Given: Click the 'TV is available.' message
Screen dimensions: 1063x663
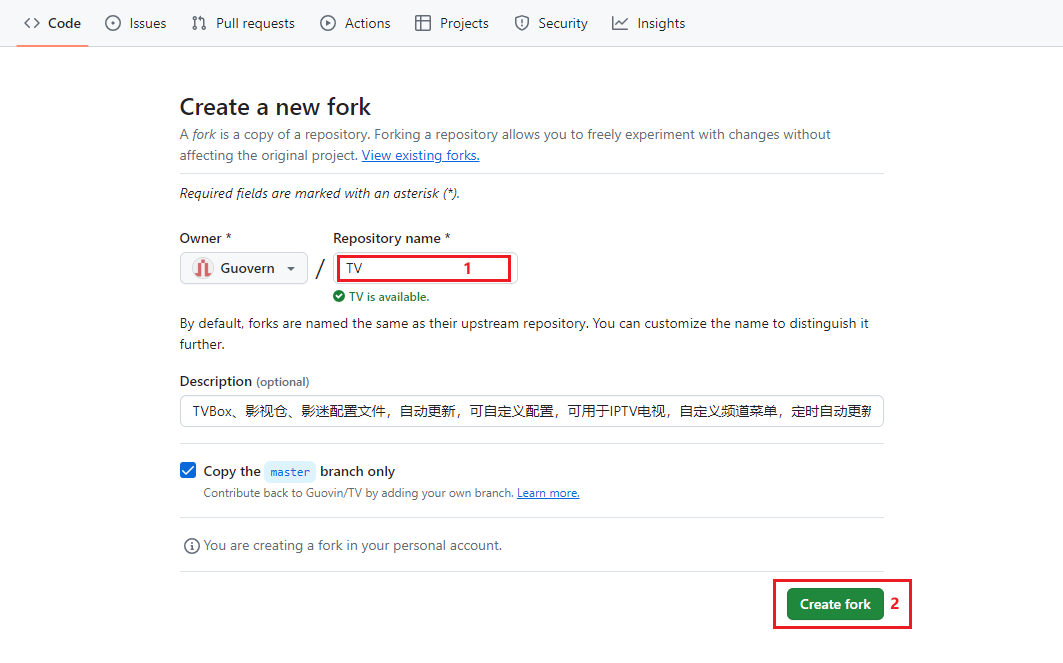Looking at the screenshot, I should click(x=388, y=297).
